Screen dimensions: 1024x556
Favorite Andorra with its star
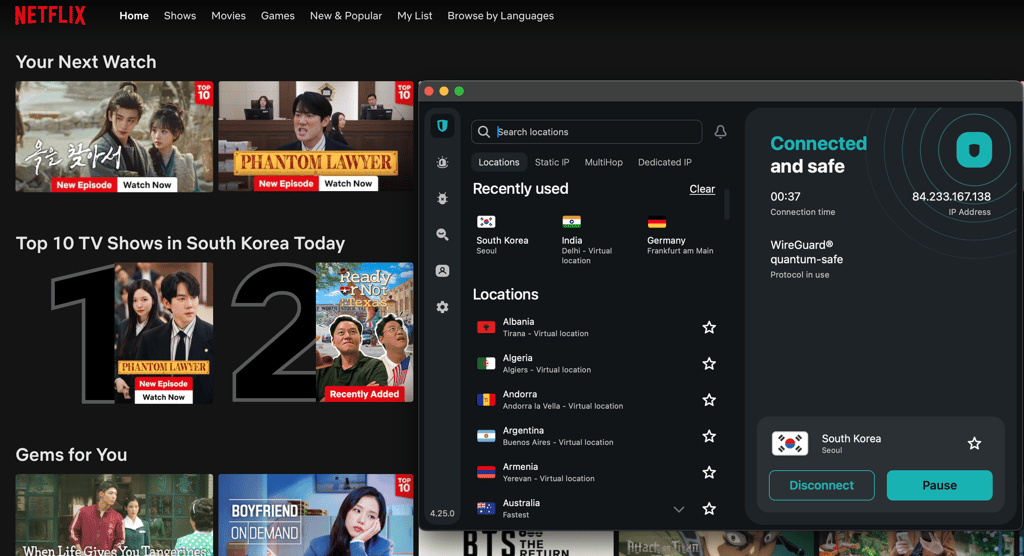pos(709,400)
